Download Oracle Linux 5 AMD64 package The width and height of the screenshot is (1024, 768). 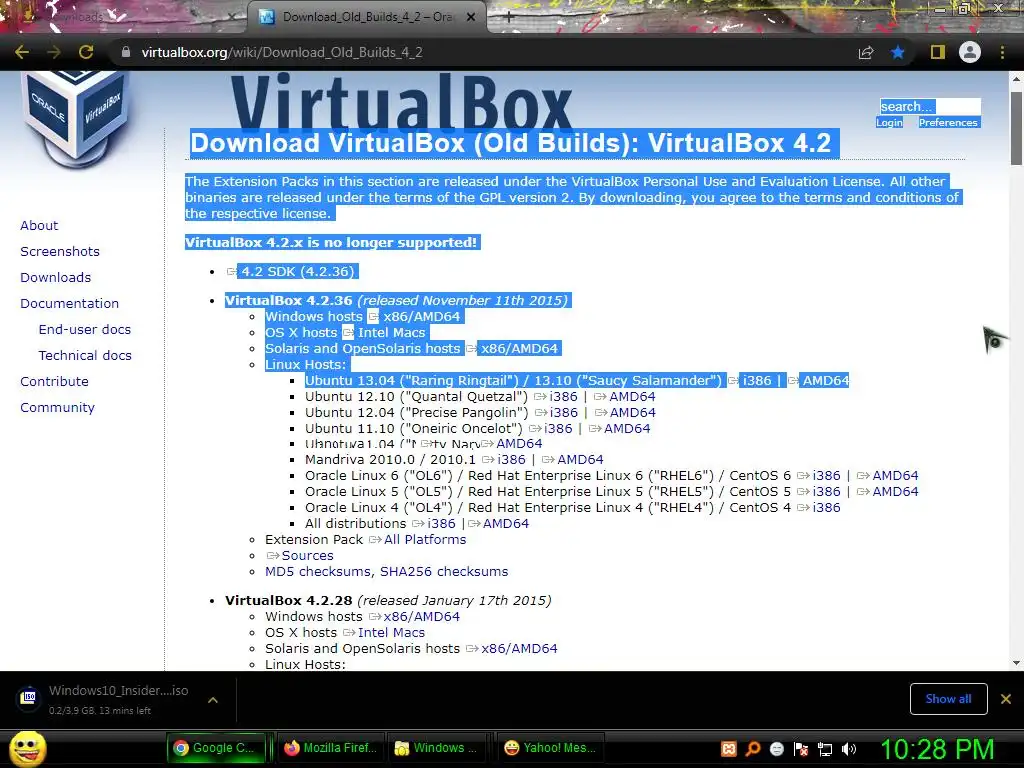pyautogui.click(x=895, y=492)
